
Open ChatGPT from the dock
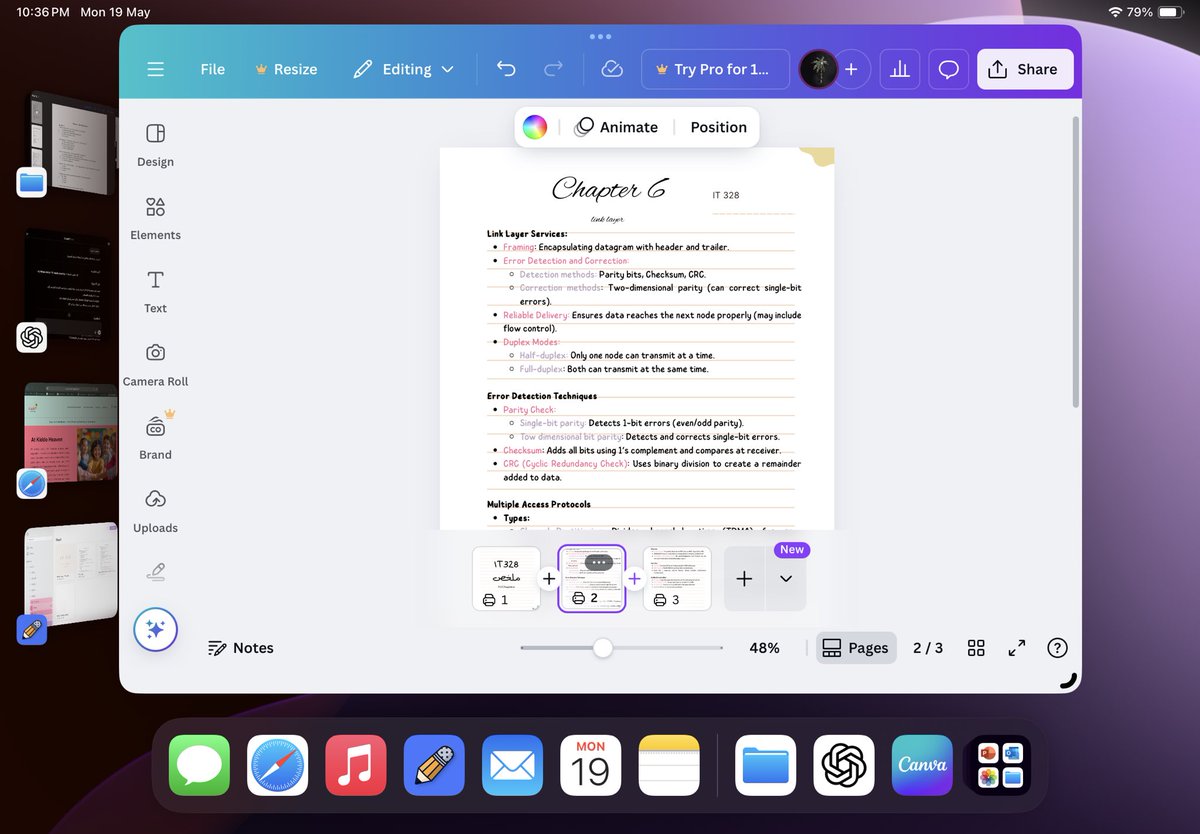[844, 766]
